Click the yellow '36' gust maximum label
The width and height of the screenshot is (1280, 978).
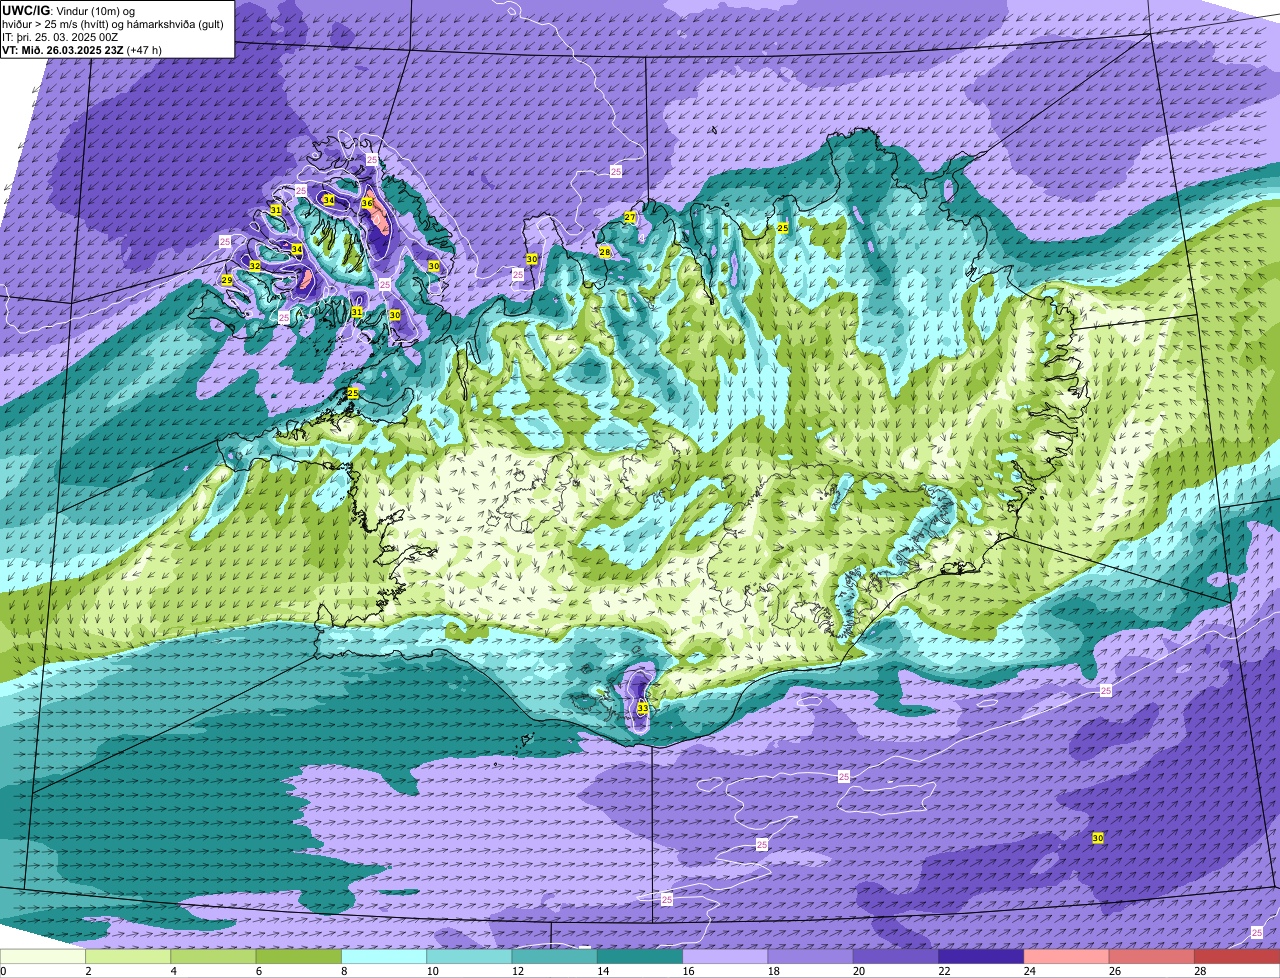click(367, 203)
